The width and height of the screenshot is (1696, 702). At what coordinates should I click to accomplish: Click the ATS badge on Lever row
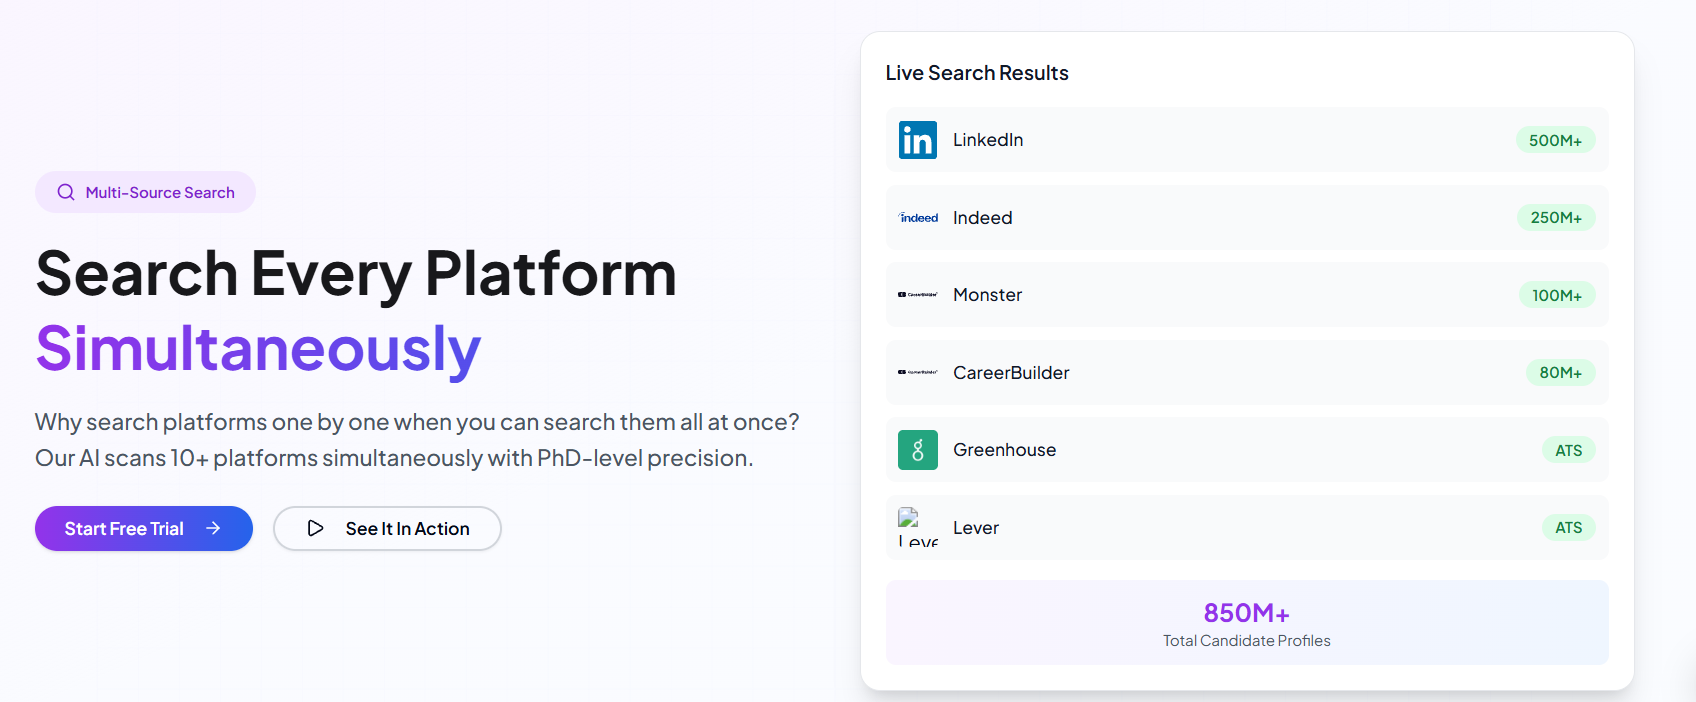(x=1568, y=527)
